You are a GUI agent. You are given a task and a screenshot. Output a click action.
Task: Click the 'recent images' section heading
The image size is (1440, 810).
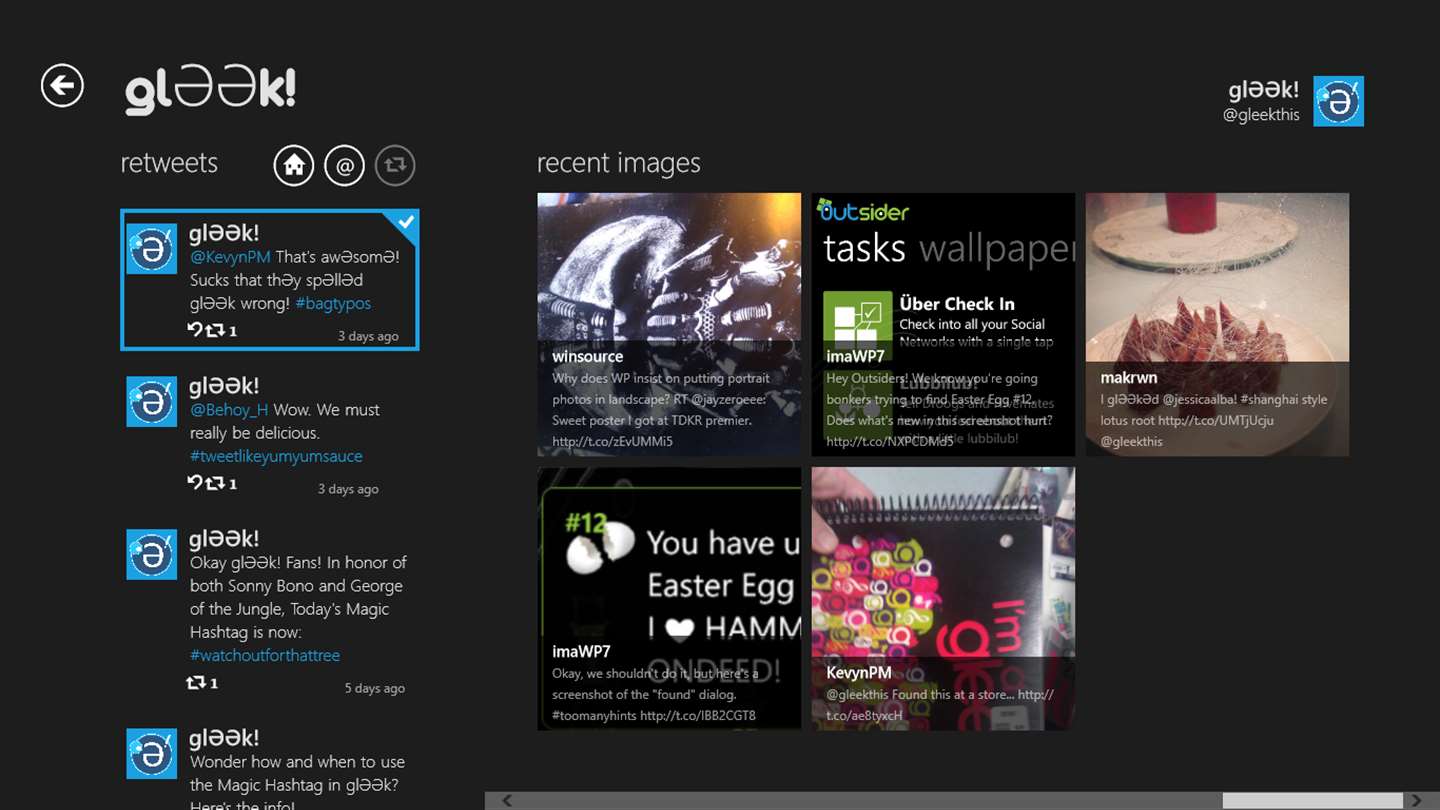coord(619,163)
